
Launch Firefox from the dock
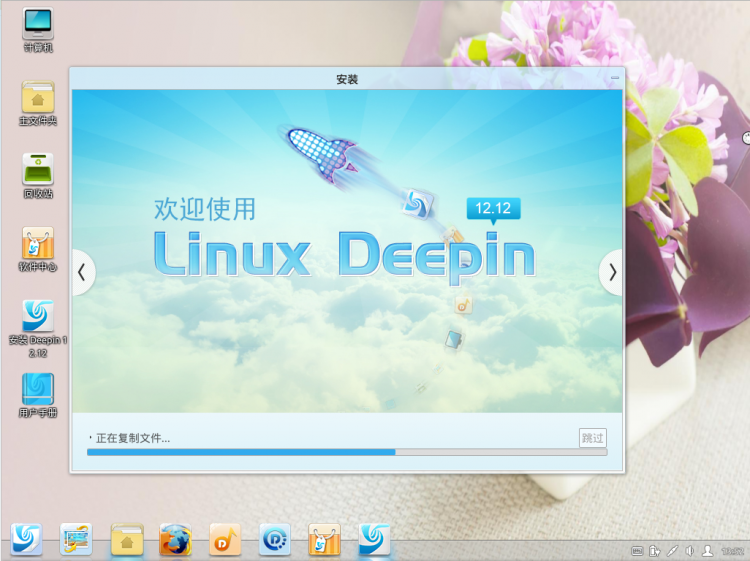tap(176, 539)
